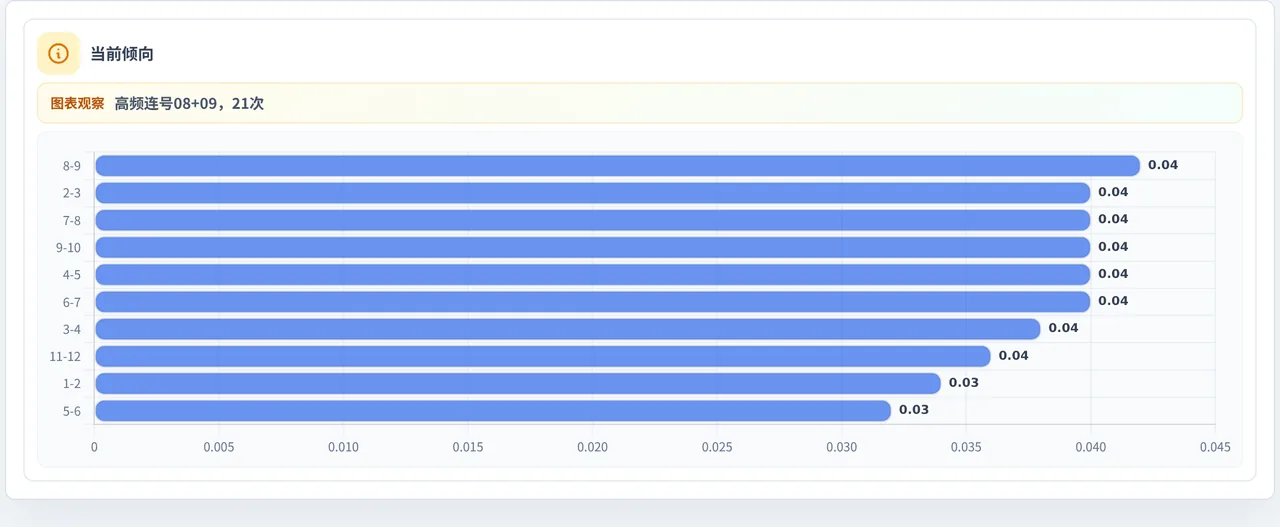Viewport: 1280px width, 527px height.
Task: Click the 2-3 horizontal bar
Action: [592, 192]
